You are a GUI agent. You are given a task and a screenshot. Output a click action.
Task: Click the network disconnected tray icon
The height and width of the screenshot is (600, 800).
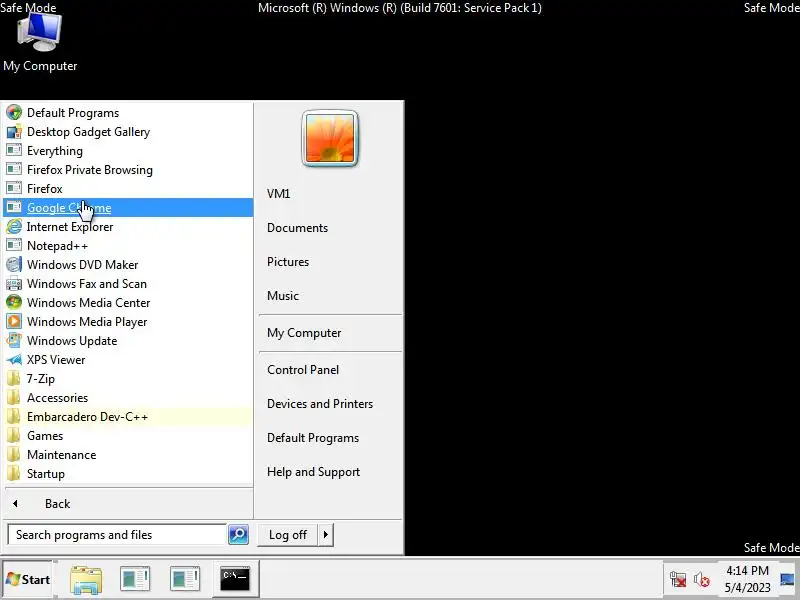click(678, 580)
